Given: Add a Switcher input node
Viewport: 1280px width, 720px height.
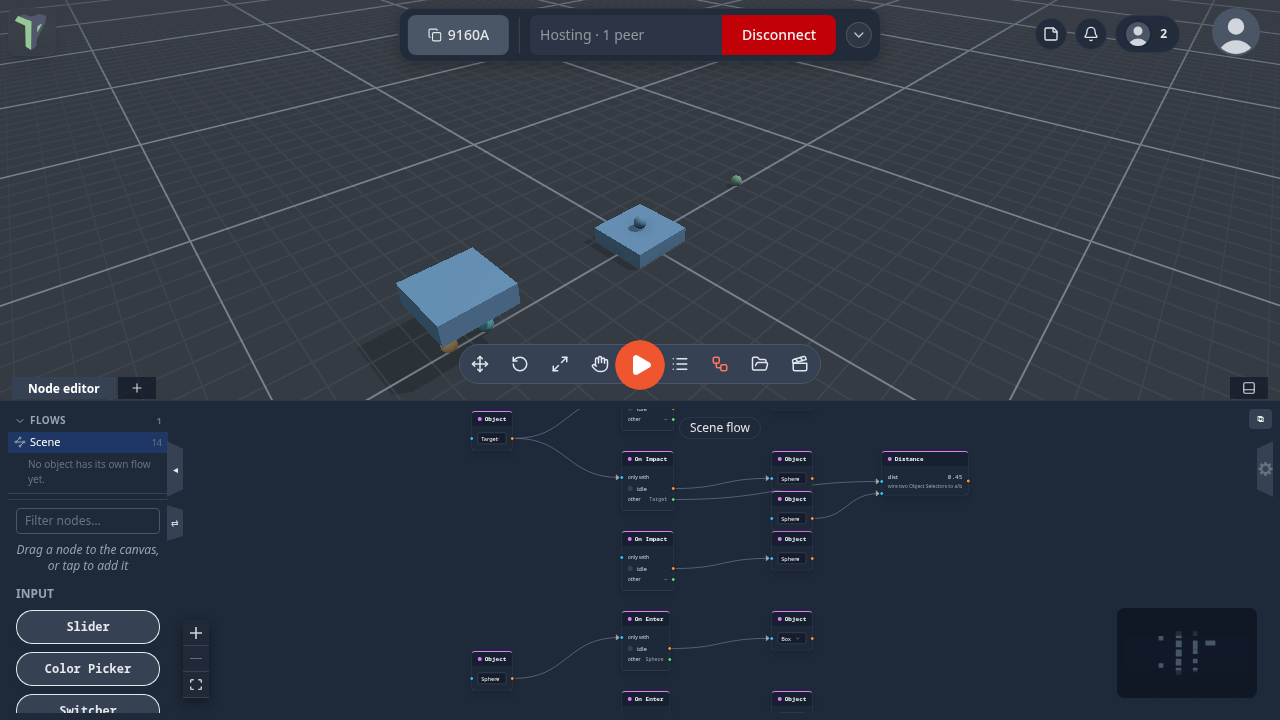Looking at the screenshot, I should pyautogui.click(x=88, y=706).
